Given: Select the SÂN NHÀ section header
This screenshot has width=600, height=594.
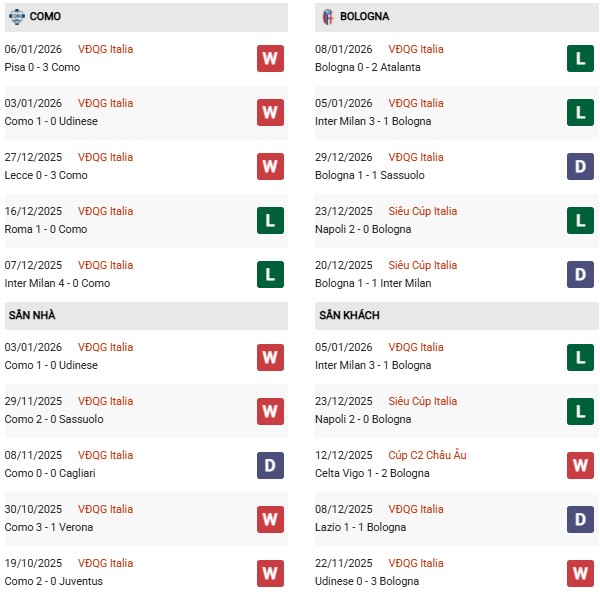Looking at the screenshot, I should (32, 315).
